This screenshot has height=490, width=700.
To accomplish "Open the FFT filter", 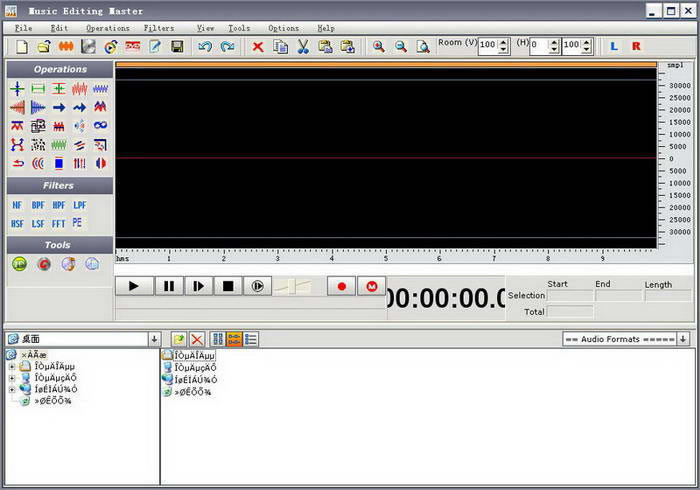I will tap(58, 224).
